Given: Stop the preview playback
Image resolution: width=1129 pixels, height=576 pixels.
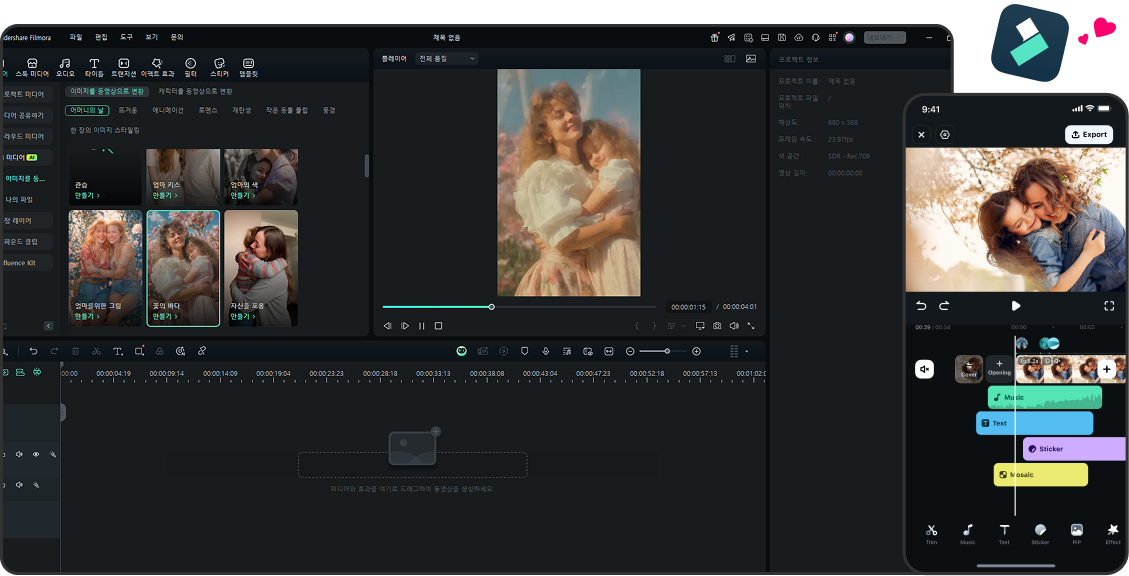Looking at the screenshot, I should click(x=438, y=326).
